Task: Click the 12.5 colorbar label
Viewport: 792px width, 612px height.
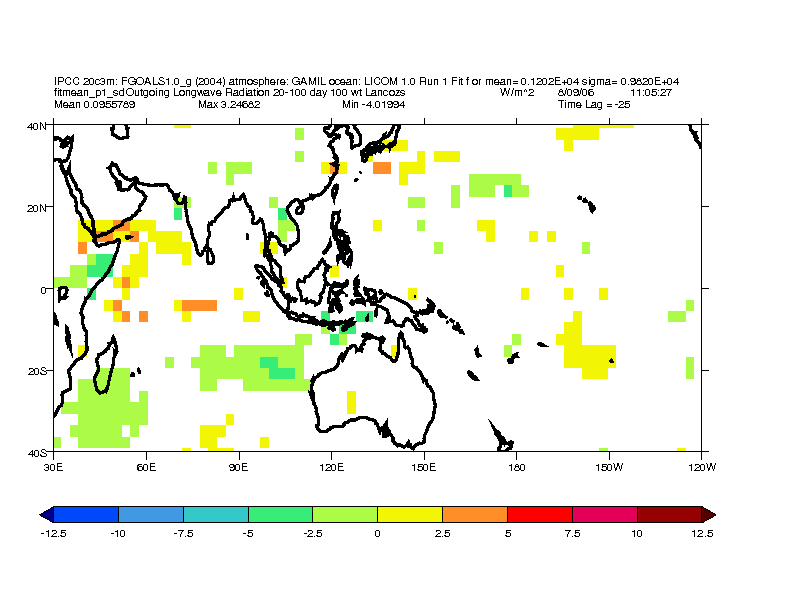Action: coord(702,534)
